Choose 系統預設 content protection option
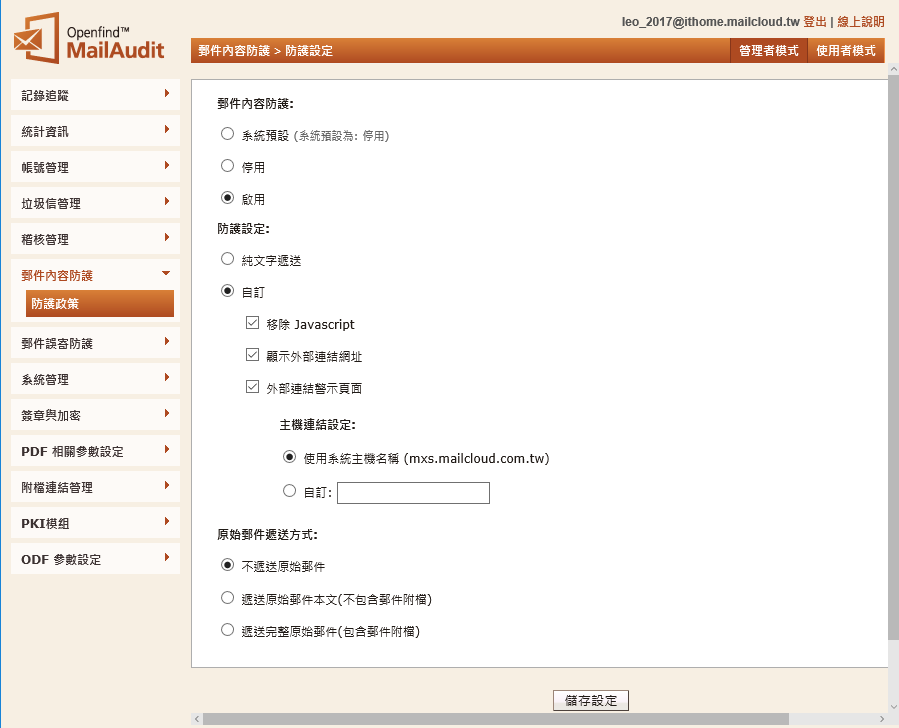899x728 pixels. pyautogui.click(x=228, y=134)
